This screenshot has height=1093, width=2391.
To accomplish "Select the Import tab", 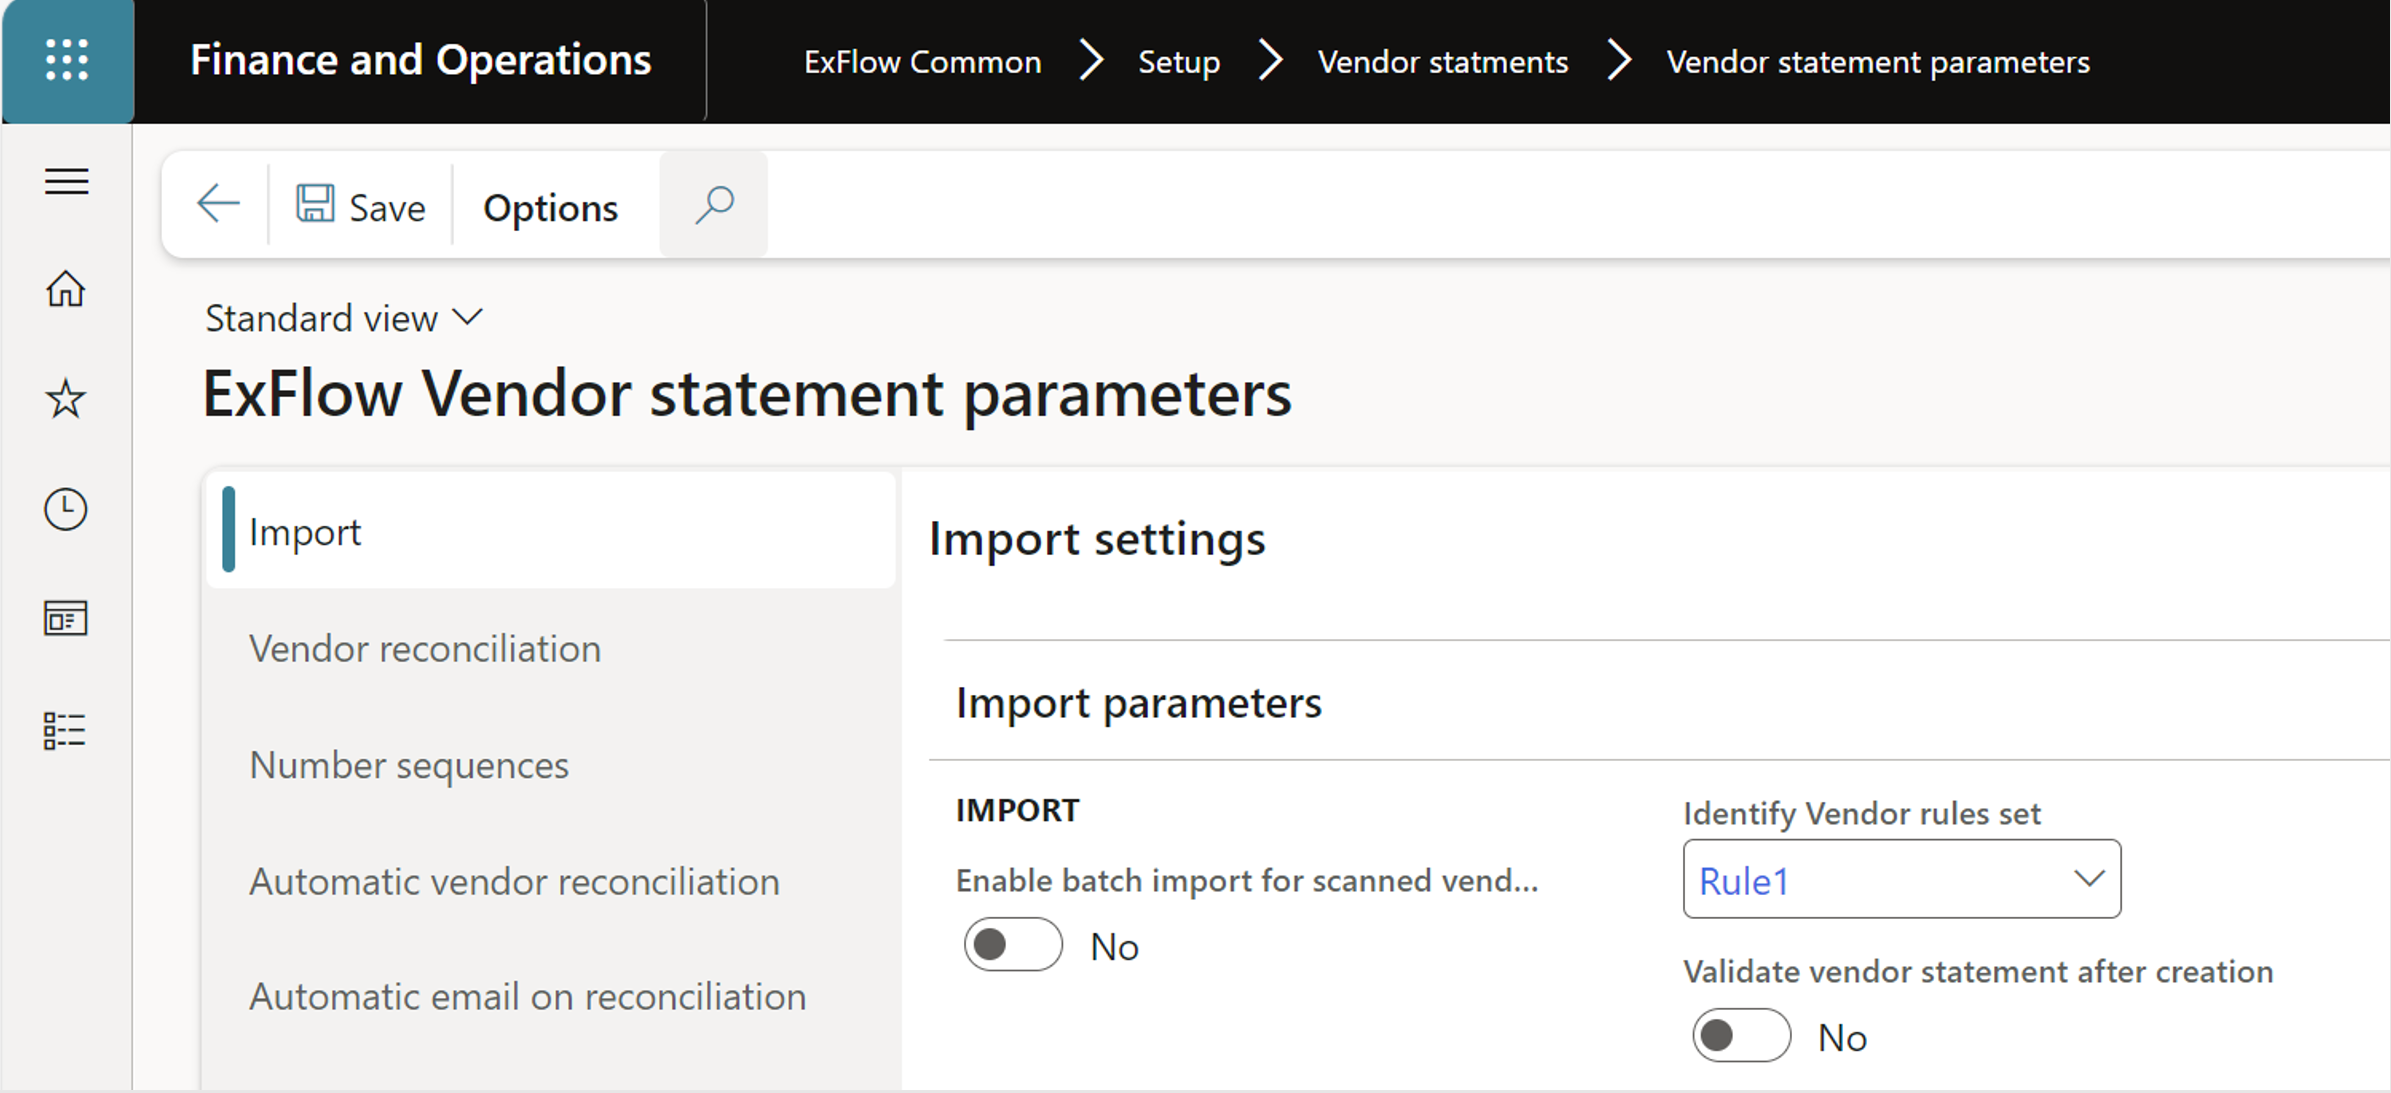I will coord(550,531).
